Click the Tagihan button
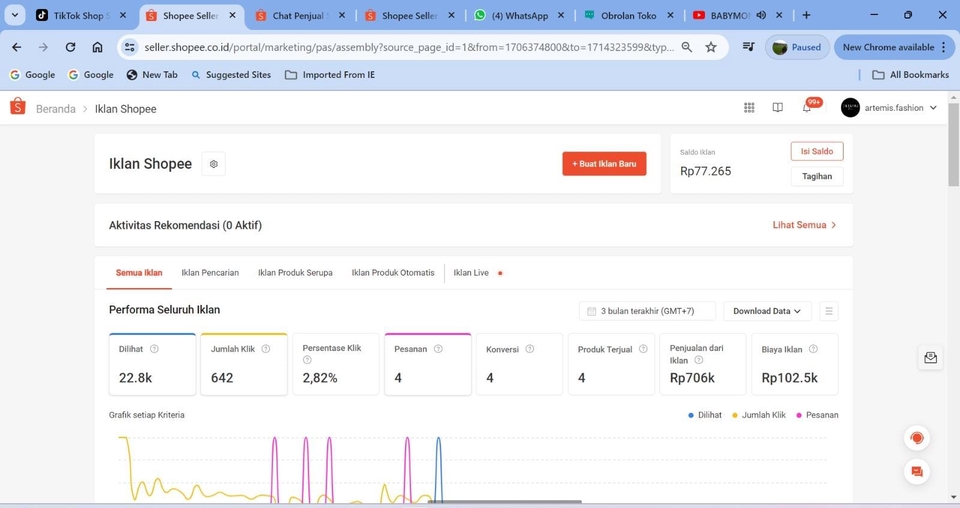The image size is (960, 508). [x=817, y=176]
